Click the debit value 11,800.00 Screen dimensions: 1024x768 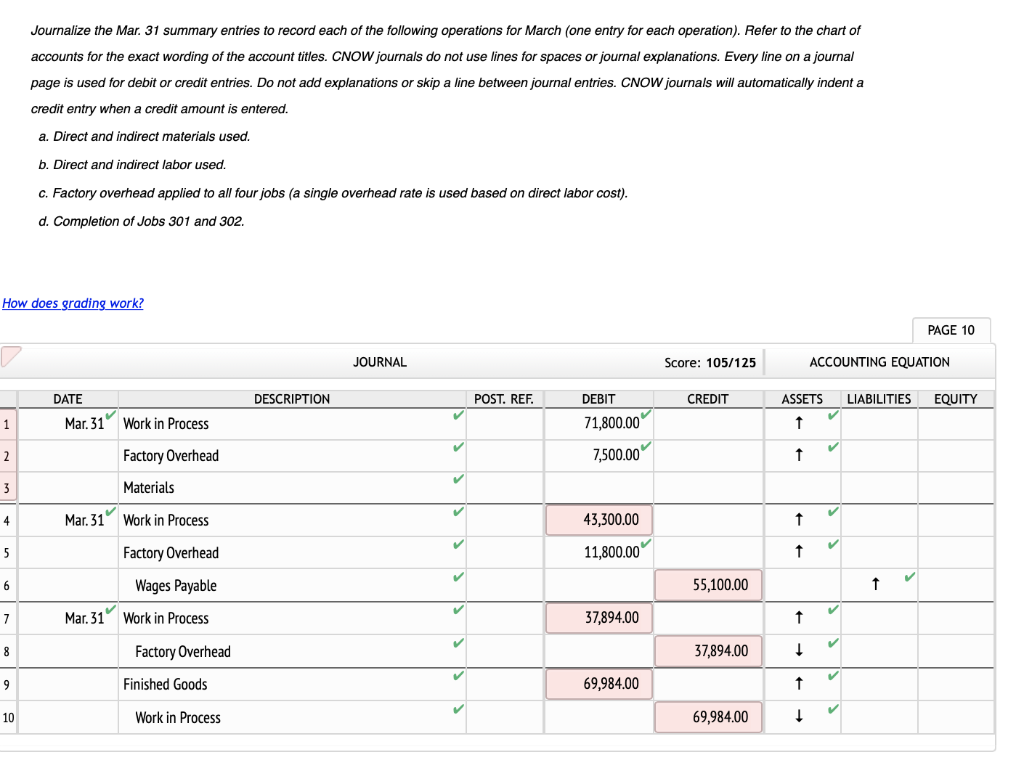(612, 552)
